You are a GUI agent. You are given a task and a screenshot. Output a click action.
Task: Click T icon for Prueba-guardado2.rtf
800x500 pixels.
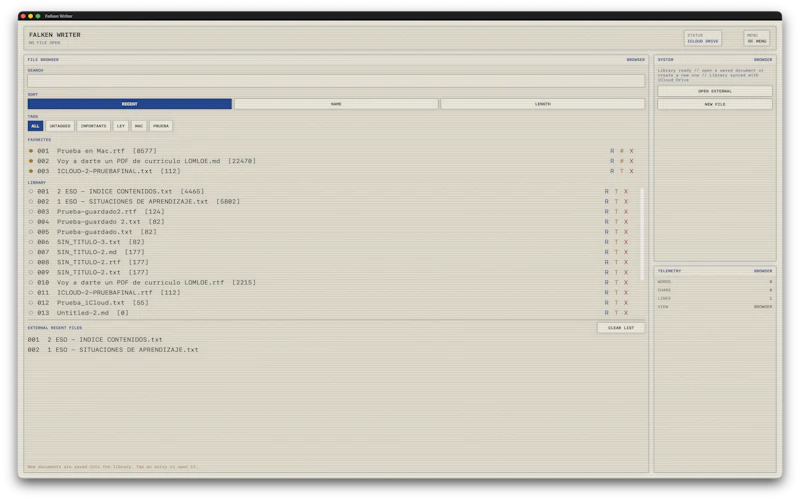point(616,212)
